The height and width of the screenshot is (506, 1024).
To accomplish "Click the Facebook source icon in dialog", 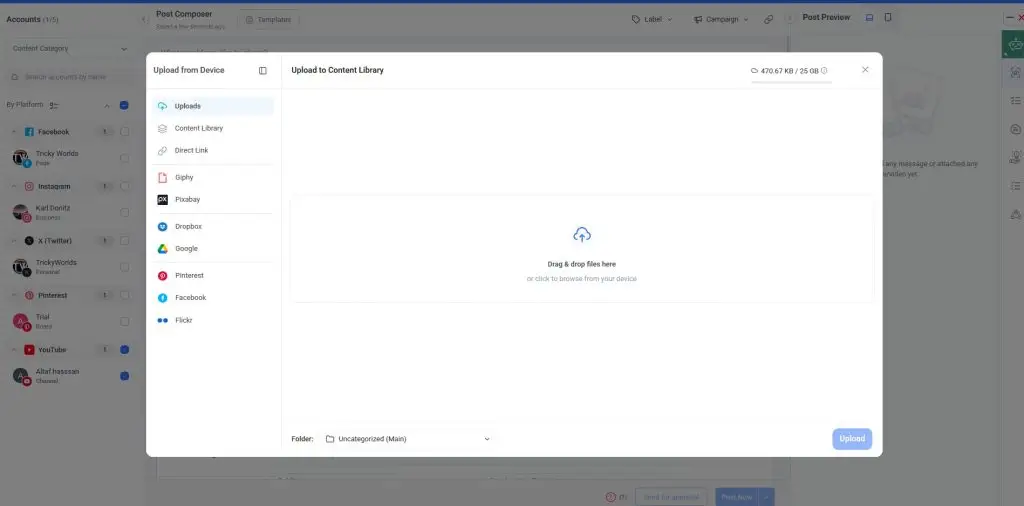I will (x=163, y=298).
